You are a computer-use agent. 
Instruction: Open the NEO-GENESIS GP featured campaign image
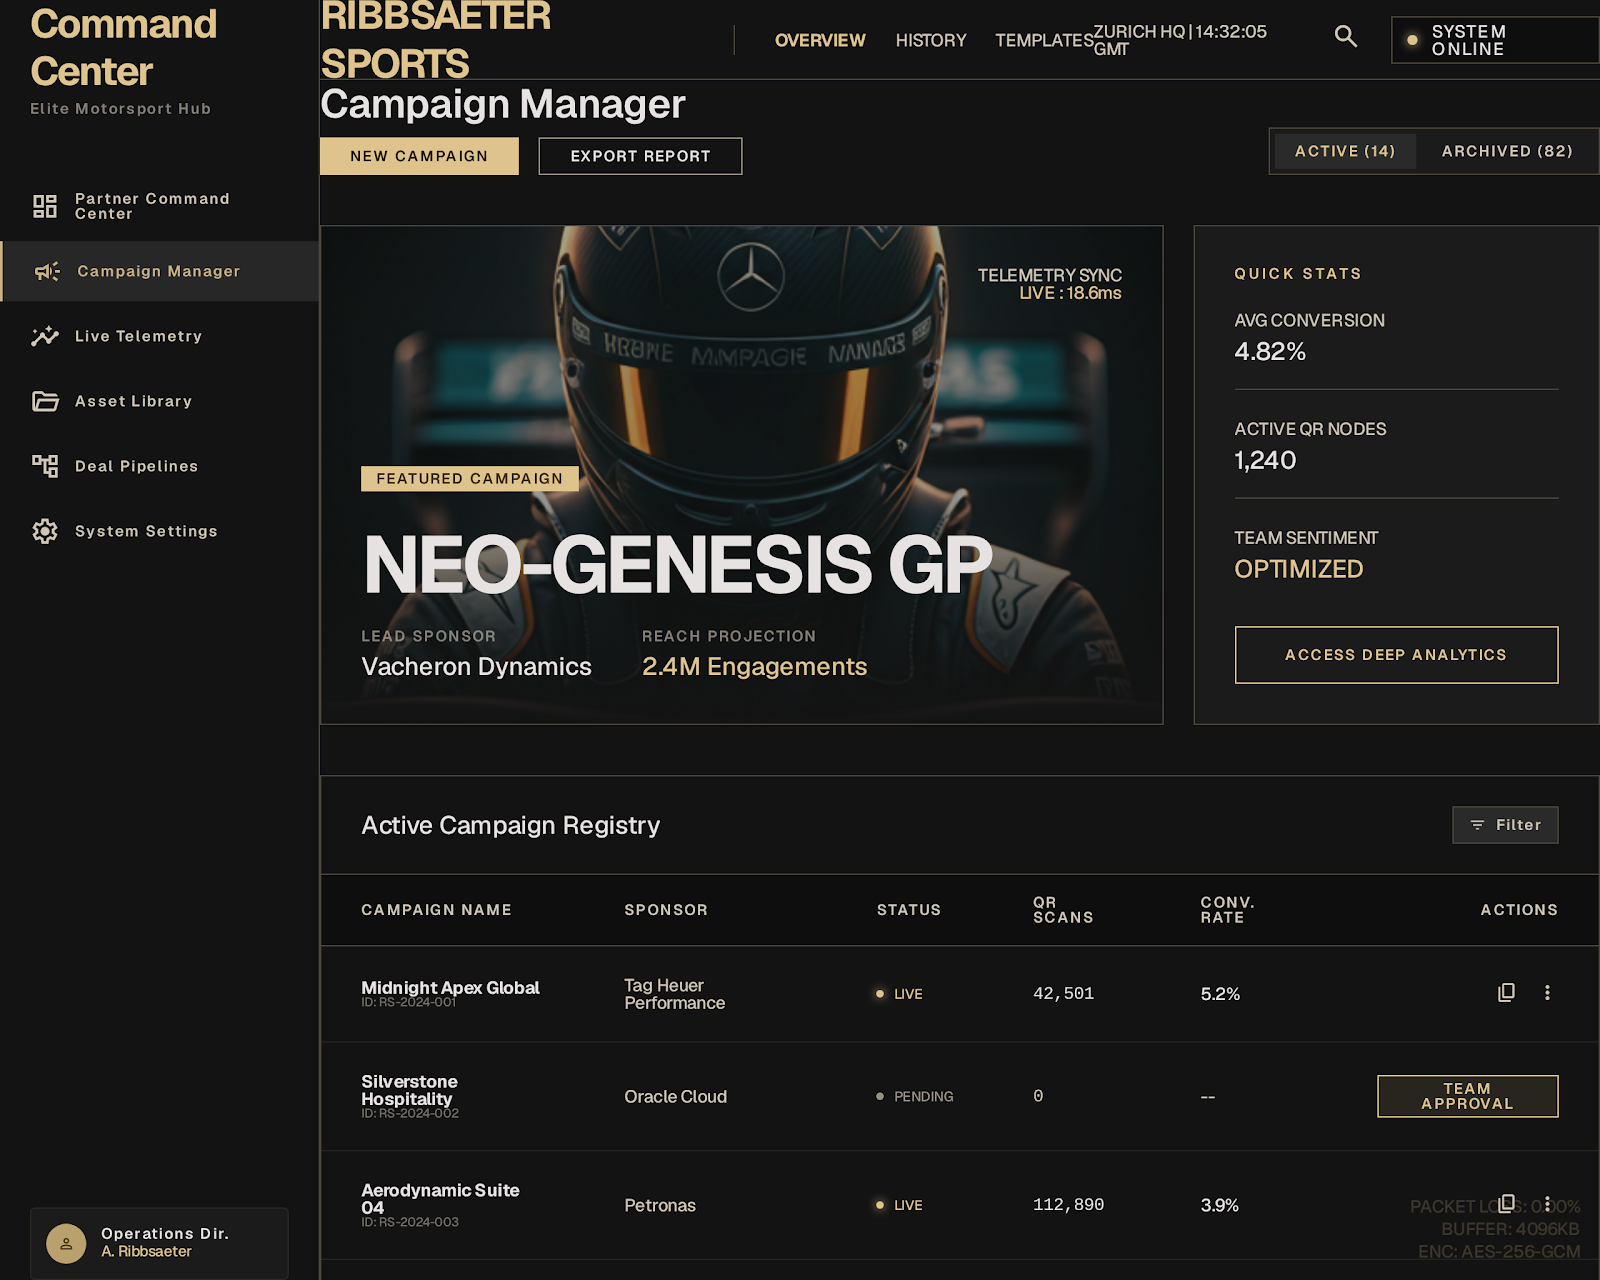(x=741, y=475)
